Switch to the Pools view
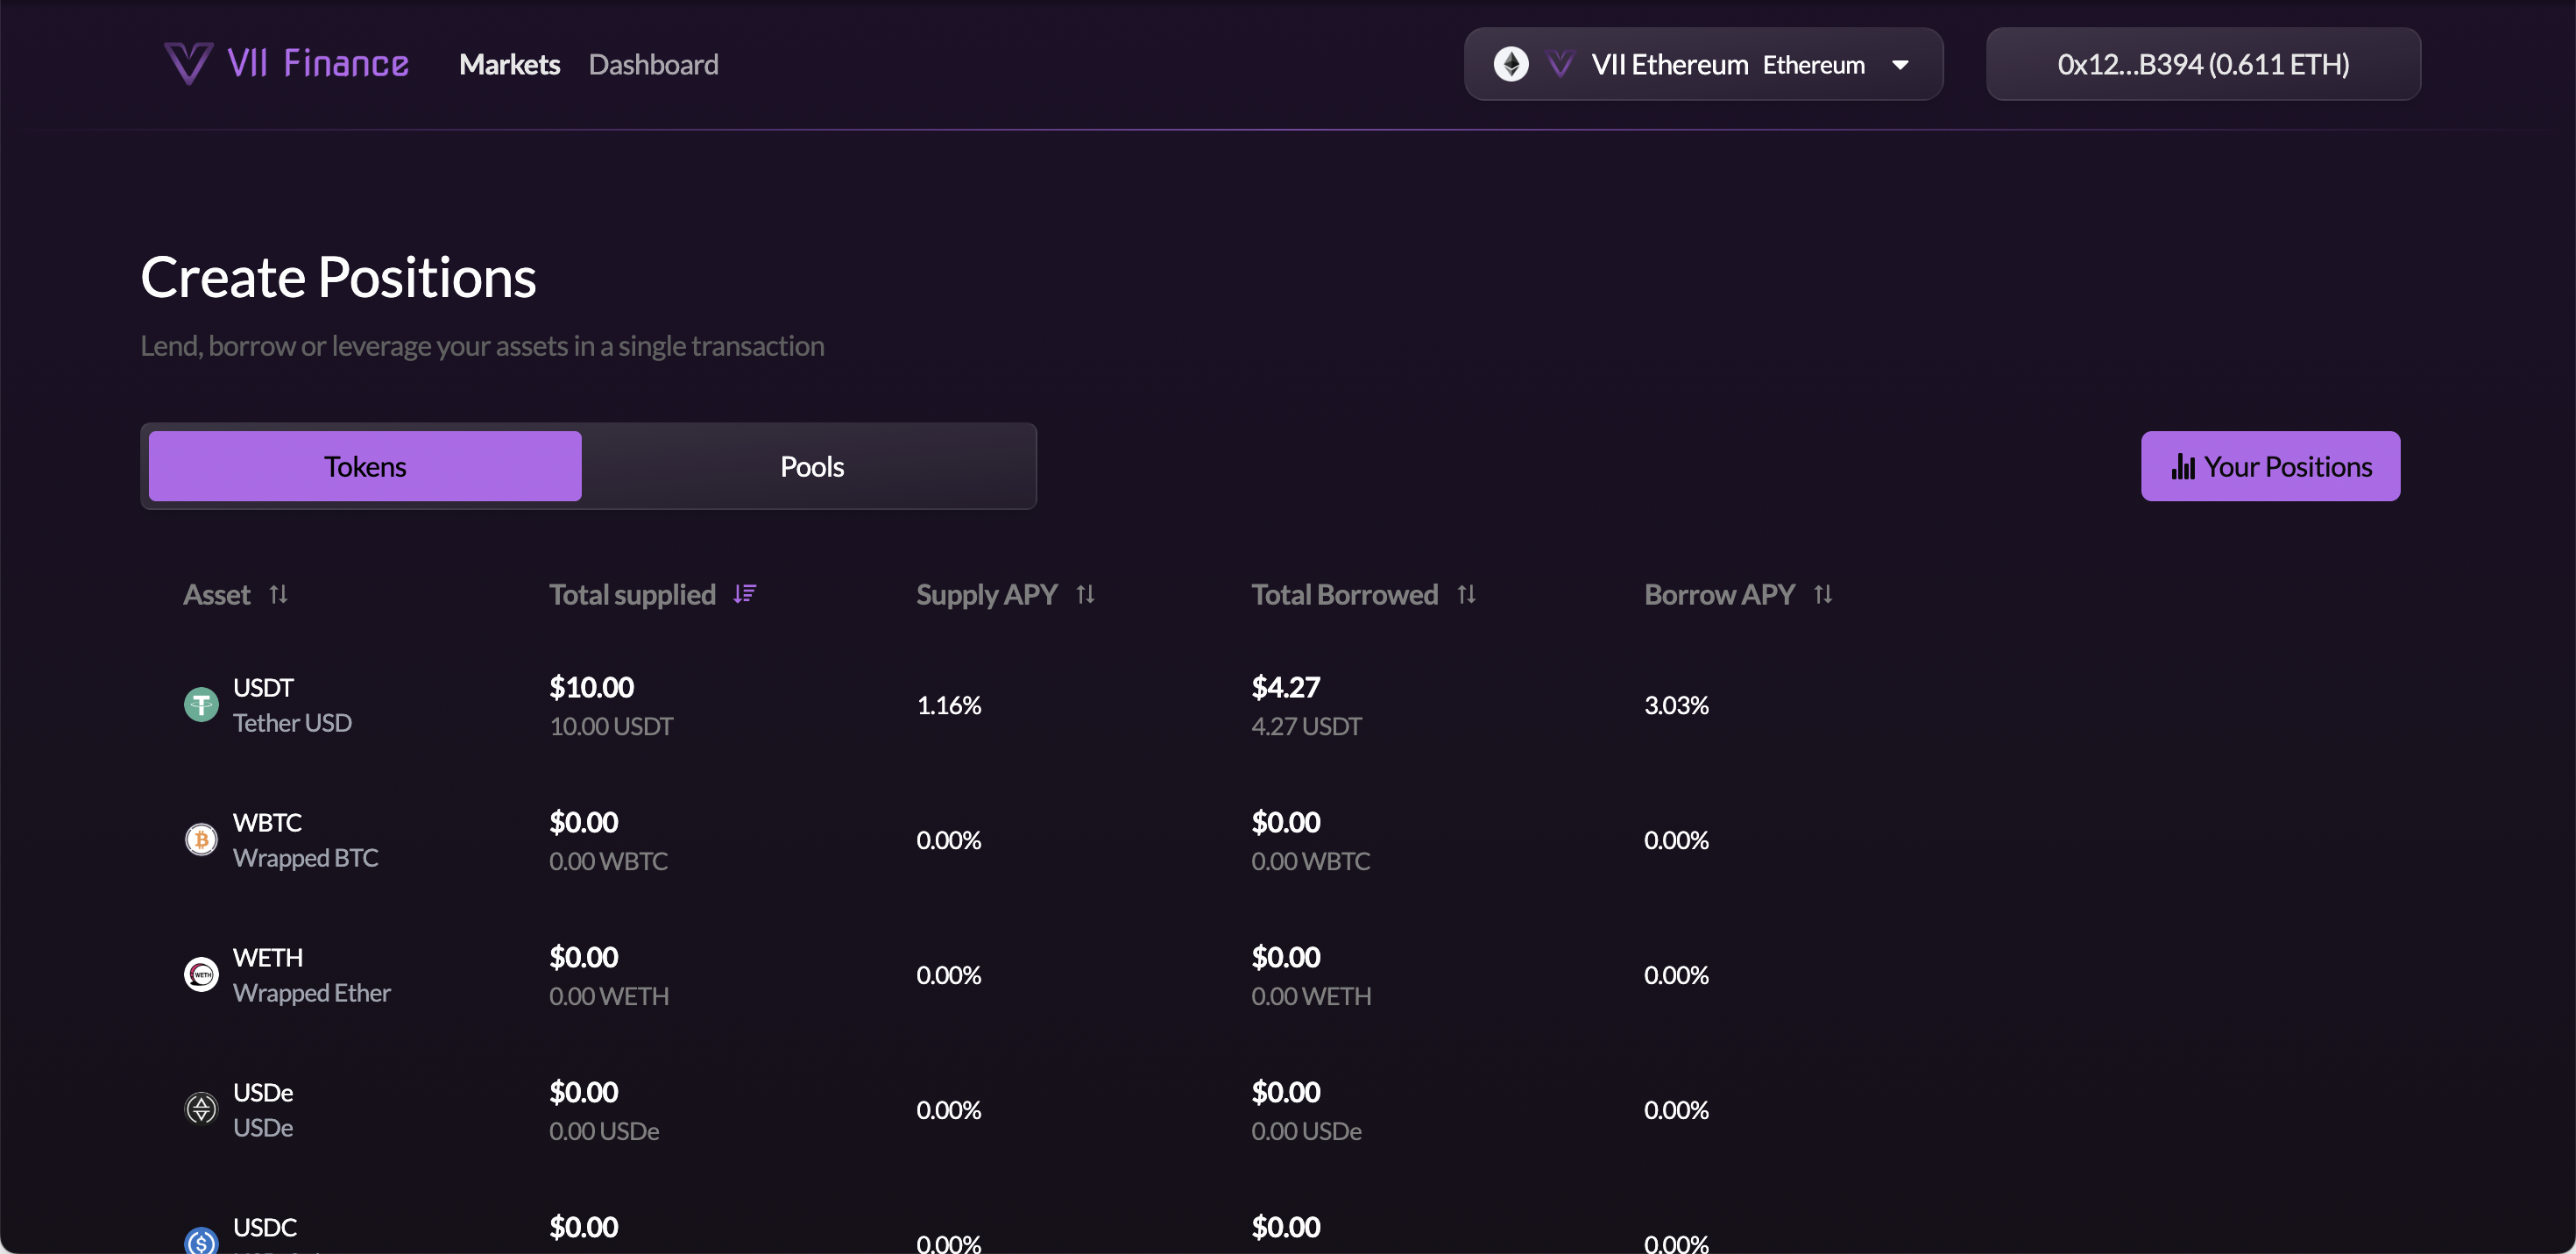 pyautogui.click(x=811, y=466)
